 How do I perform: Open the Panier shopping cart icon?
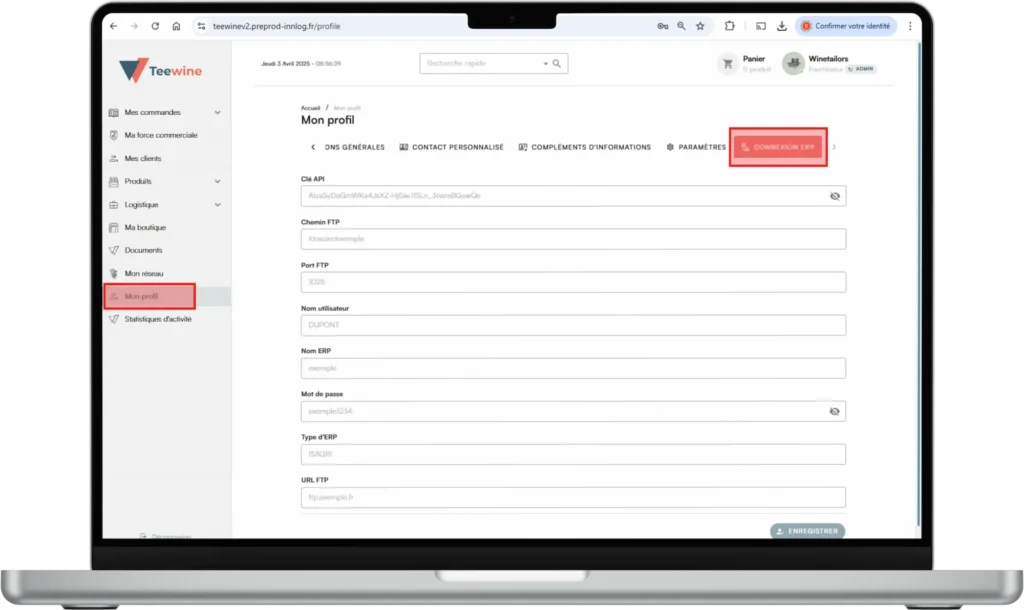coord(727,64)
